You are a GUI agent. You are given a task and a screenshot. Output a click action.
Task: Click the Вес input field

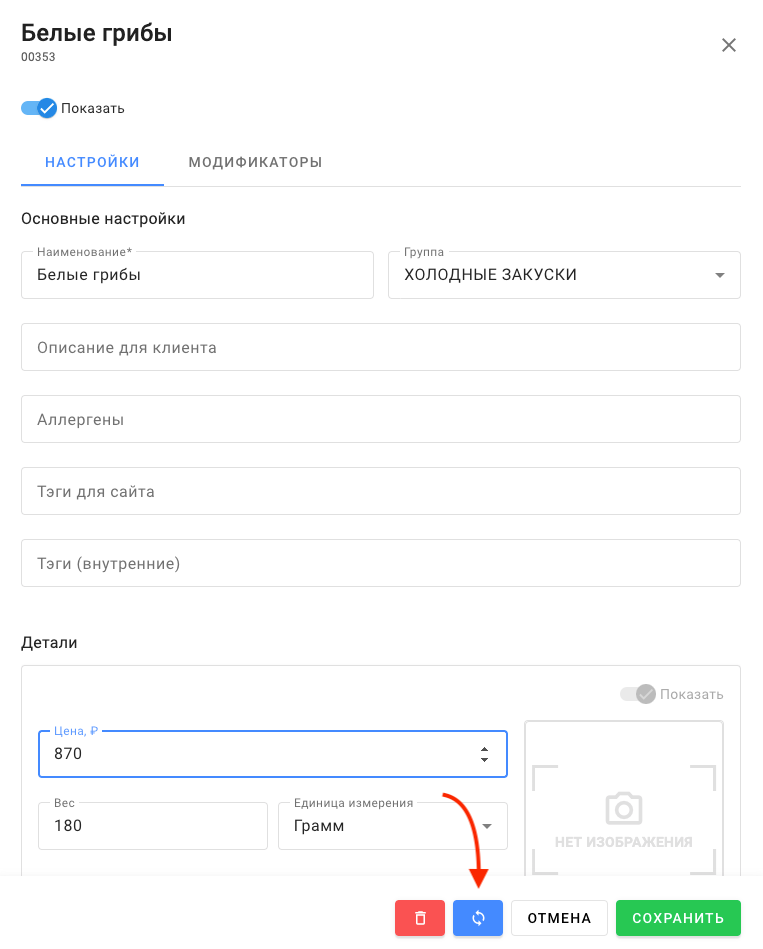pos(152,826)
